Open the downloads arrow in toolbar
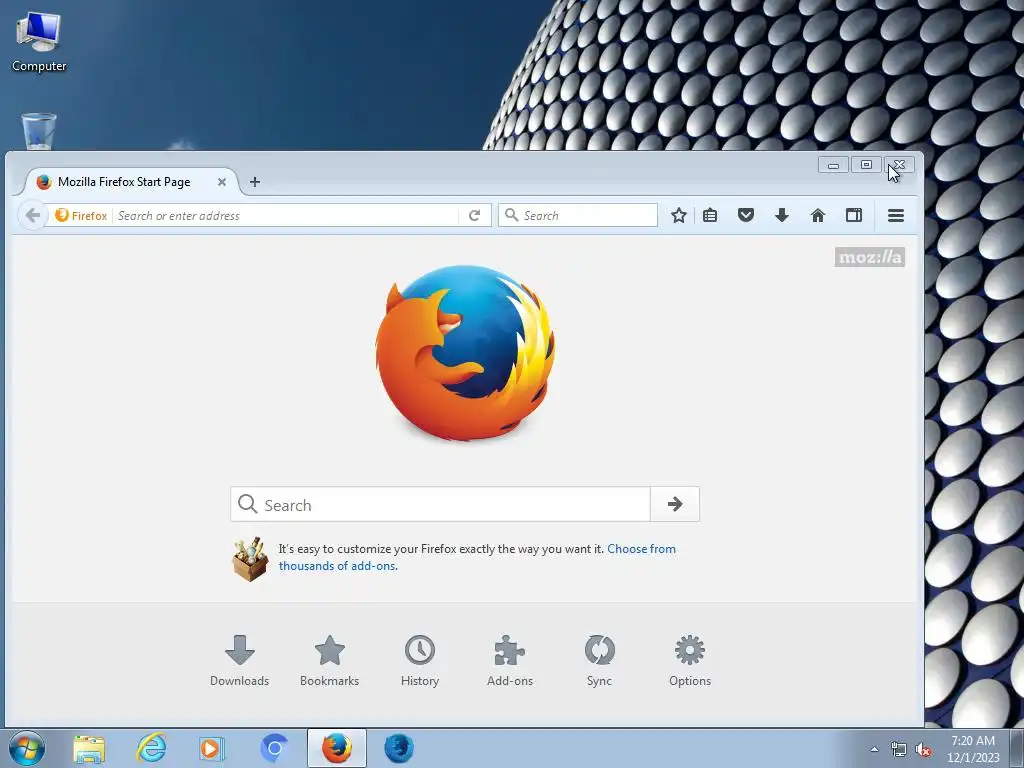 click(x=782, y=216)
